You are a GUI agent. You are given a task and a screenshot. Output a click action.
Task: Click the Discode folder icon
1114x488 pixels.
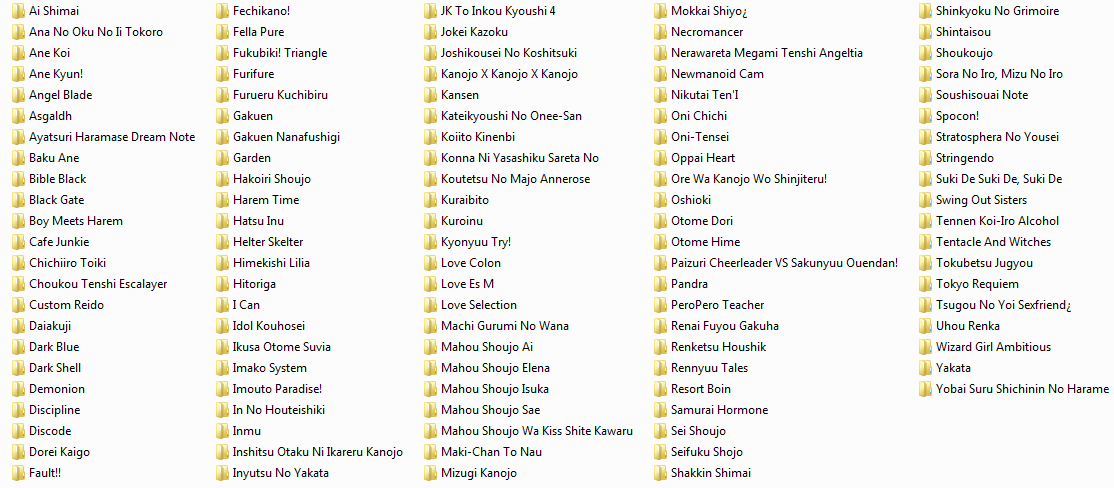click(18, 430)
